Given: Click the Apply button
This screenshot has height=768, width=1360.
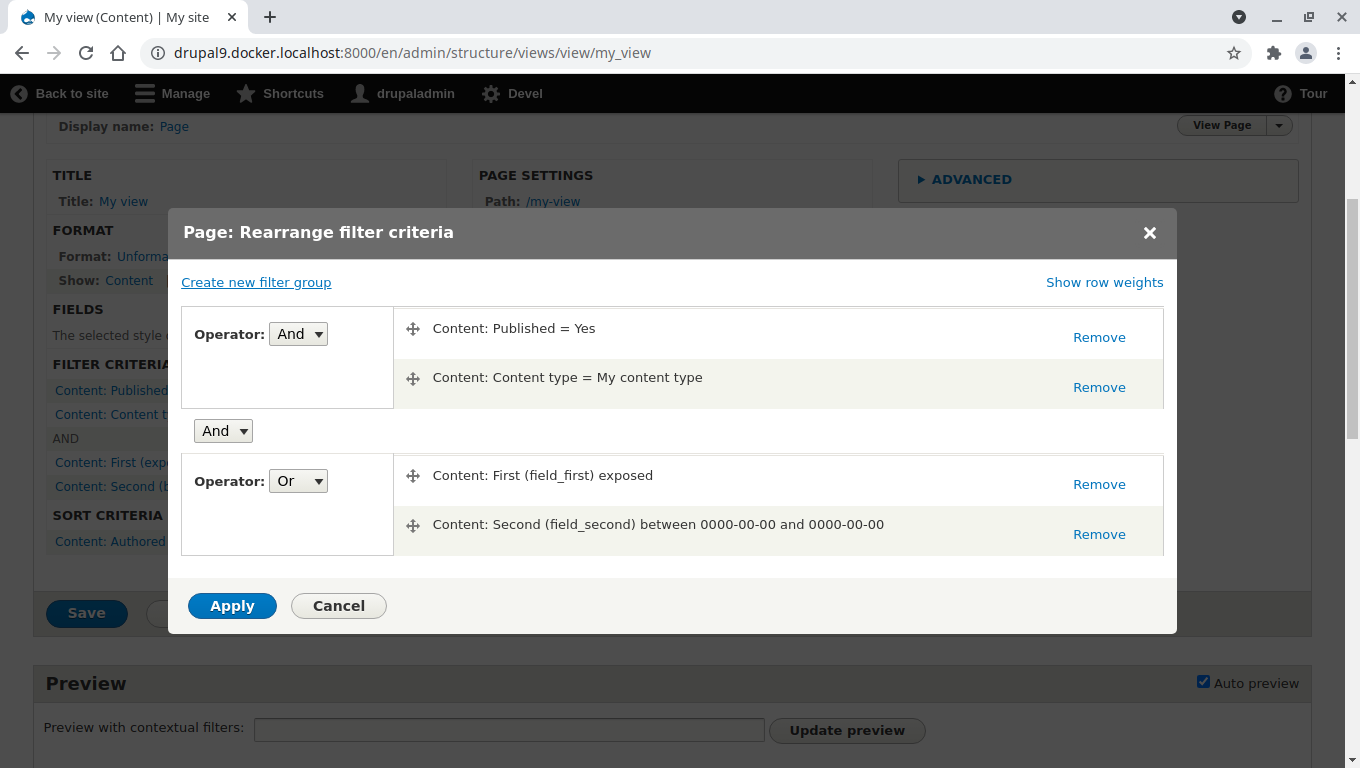Looking at the screenshot, I should (232, 606).
